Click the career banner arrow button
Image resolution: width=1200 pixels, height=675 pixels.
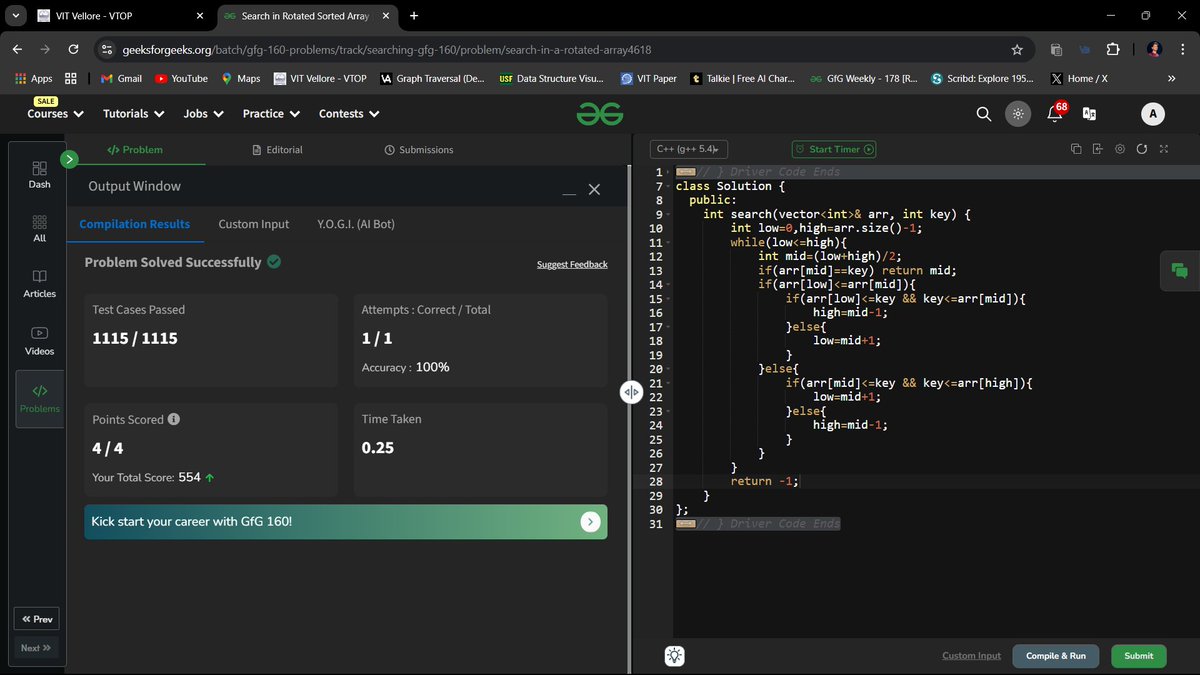pyautogui.click(x=590, y=521)
